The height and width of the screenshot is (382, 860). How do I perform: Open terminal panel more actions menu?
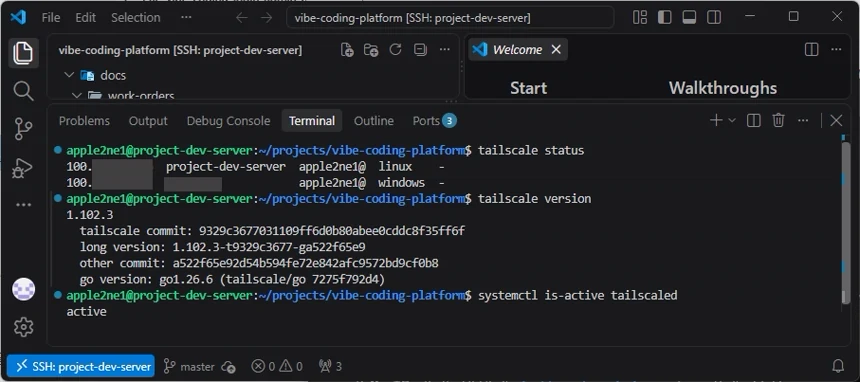[x=803, y=120]
